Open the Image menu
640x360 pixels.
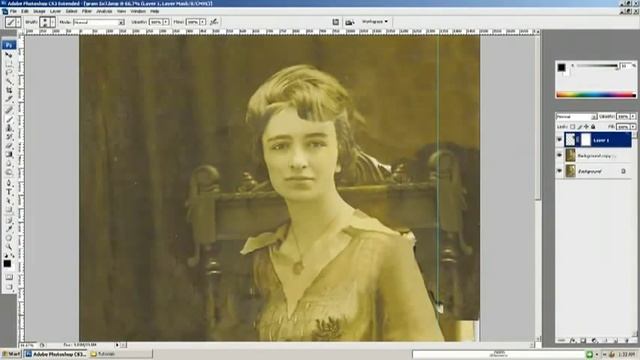(39, 11)
